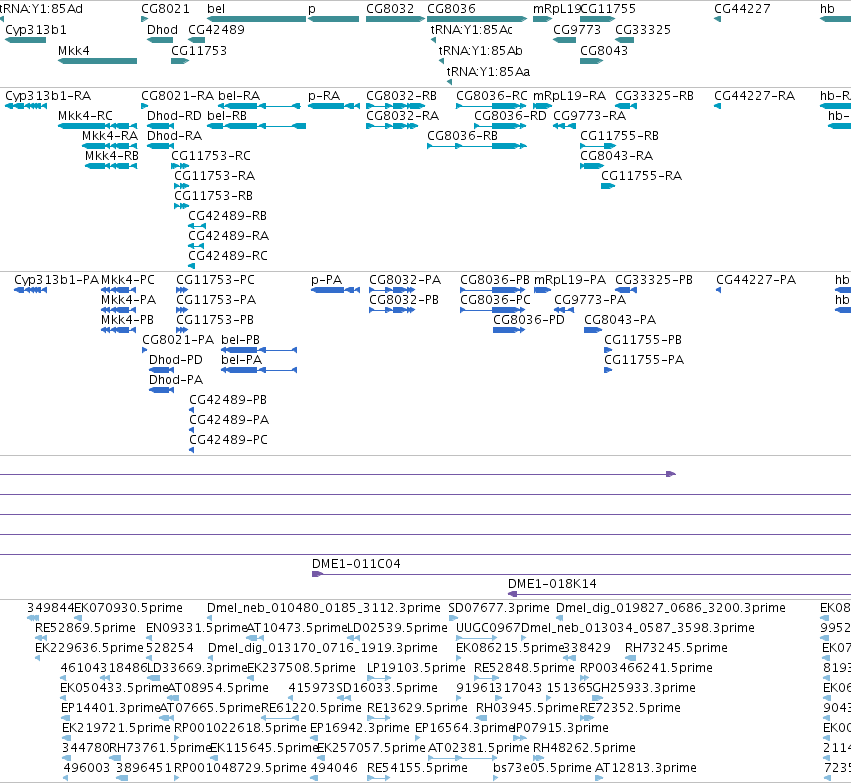This screenshot has width=851, height=783.
Task: Select the CG8043-RA transcript label
Action: click(617, 156)
